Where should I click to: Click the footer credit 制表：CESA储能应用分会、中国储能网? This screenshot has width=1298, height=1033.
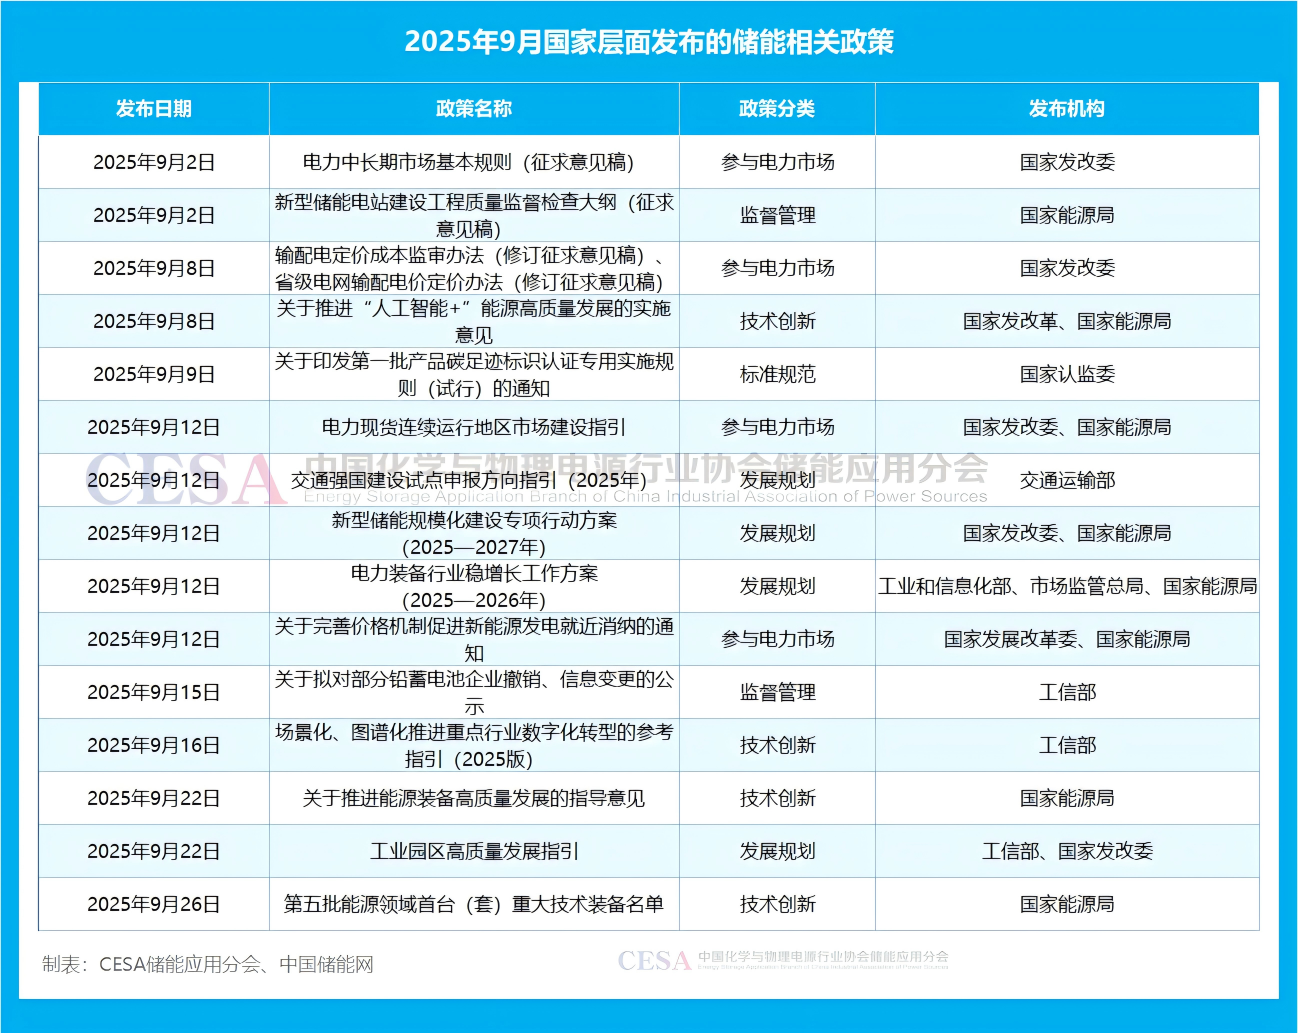pos(208,965)
